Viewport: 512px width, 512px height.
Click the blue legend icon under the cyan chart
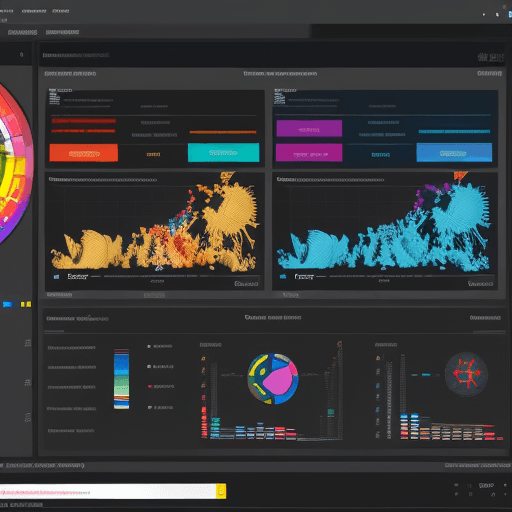click(x=283, y=276)
